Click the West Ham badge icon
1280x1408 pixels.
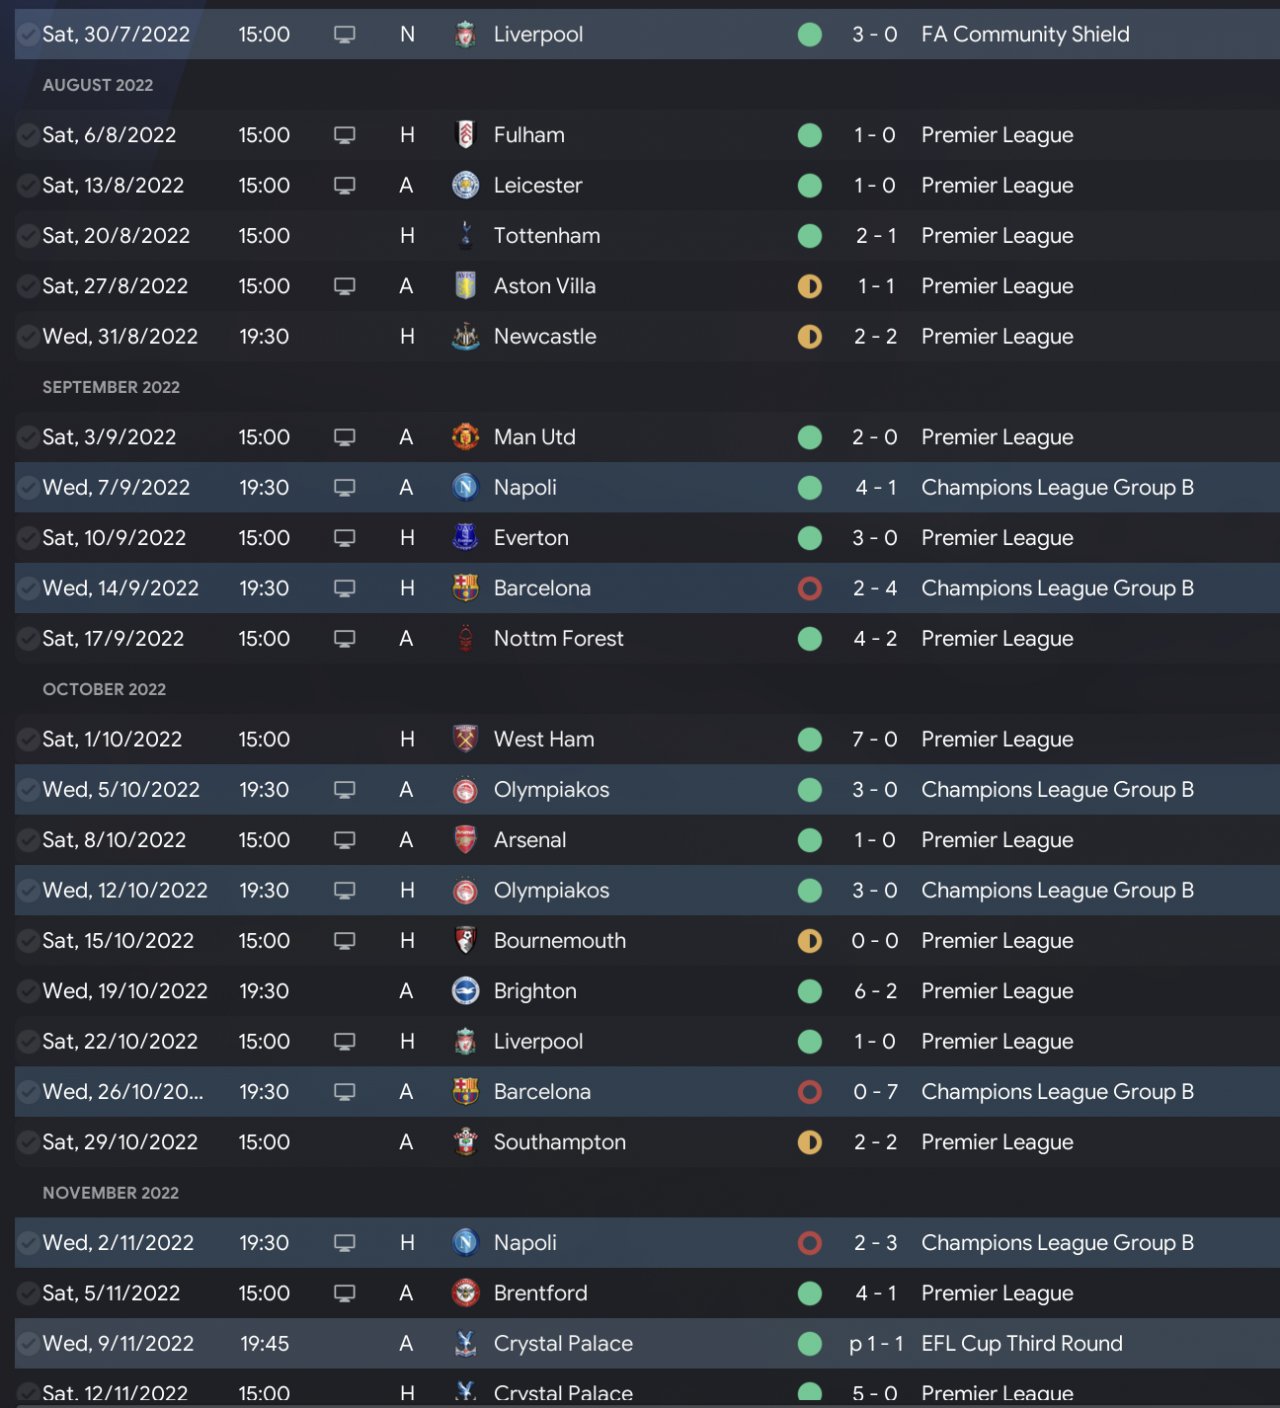pos(465,739)
